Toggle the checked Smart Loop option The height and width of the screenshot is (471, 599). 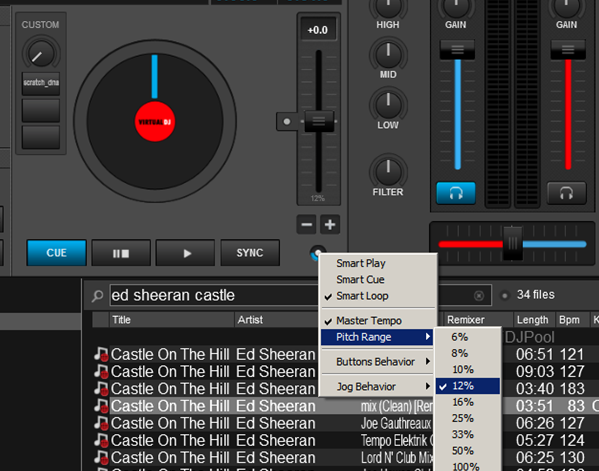point(378,296)
